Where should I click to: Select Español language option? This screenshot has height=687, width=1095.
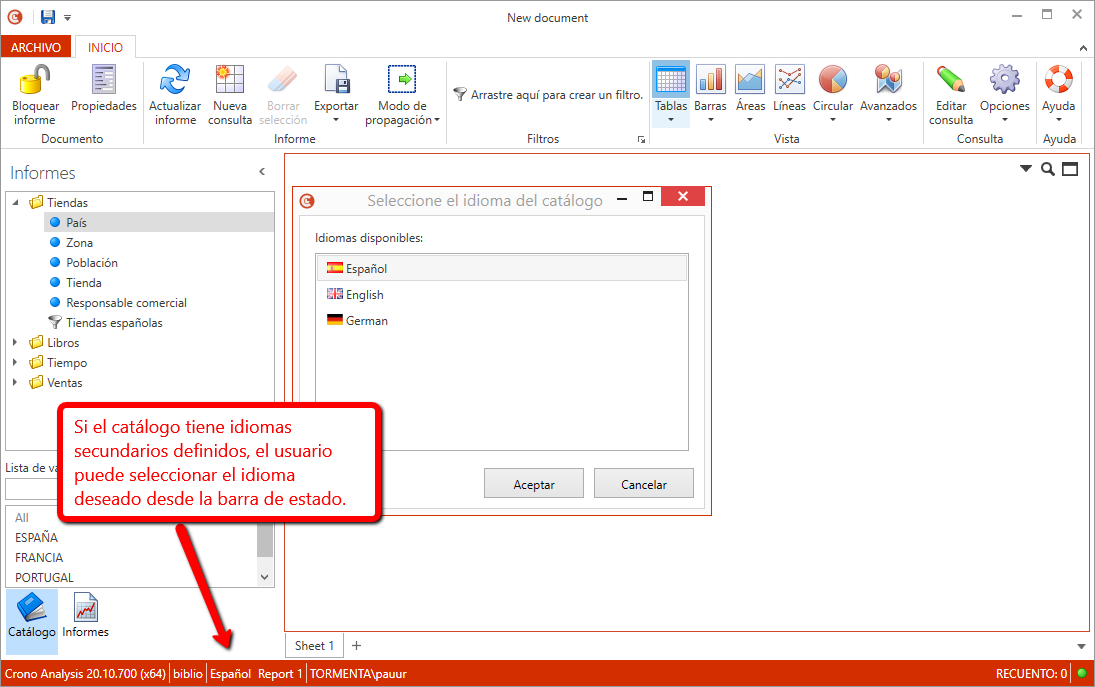pos(366,269)
